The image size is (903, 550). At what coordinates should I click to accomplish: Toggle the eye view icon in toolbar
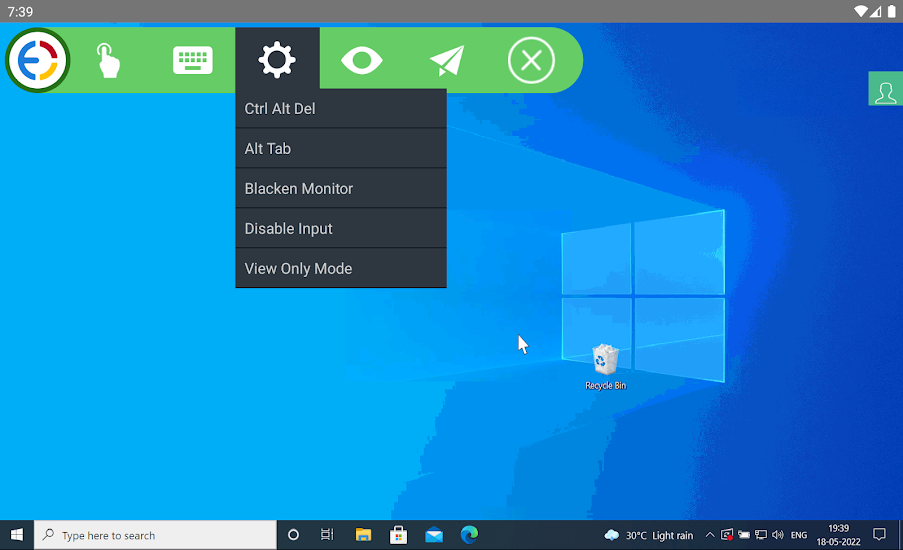362,60
